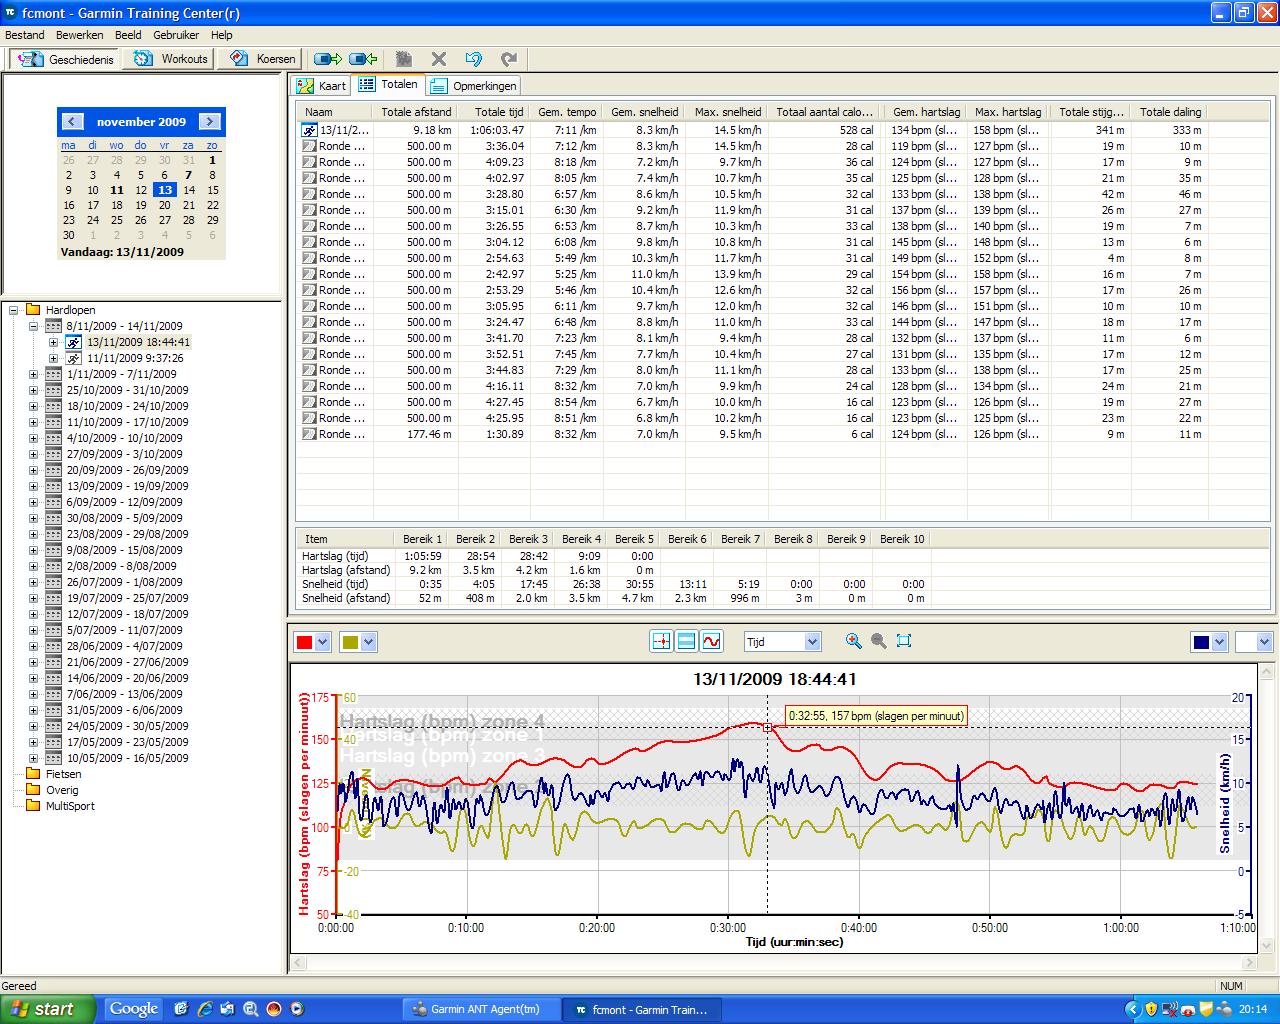Open the Bestand menu
This screenshot has width=1280, height=1024.
click(x=24, y=35)
